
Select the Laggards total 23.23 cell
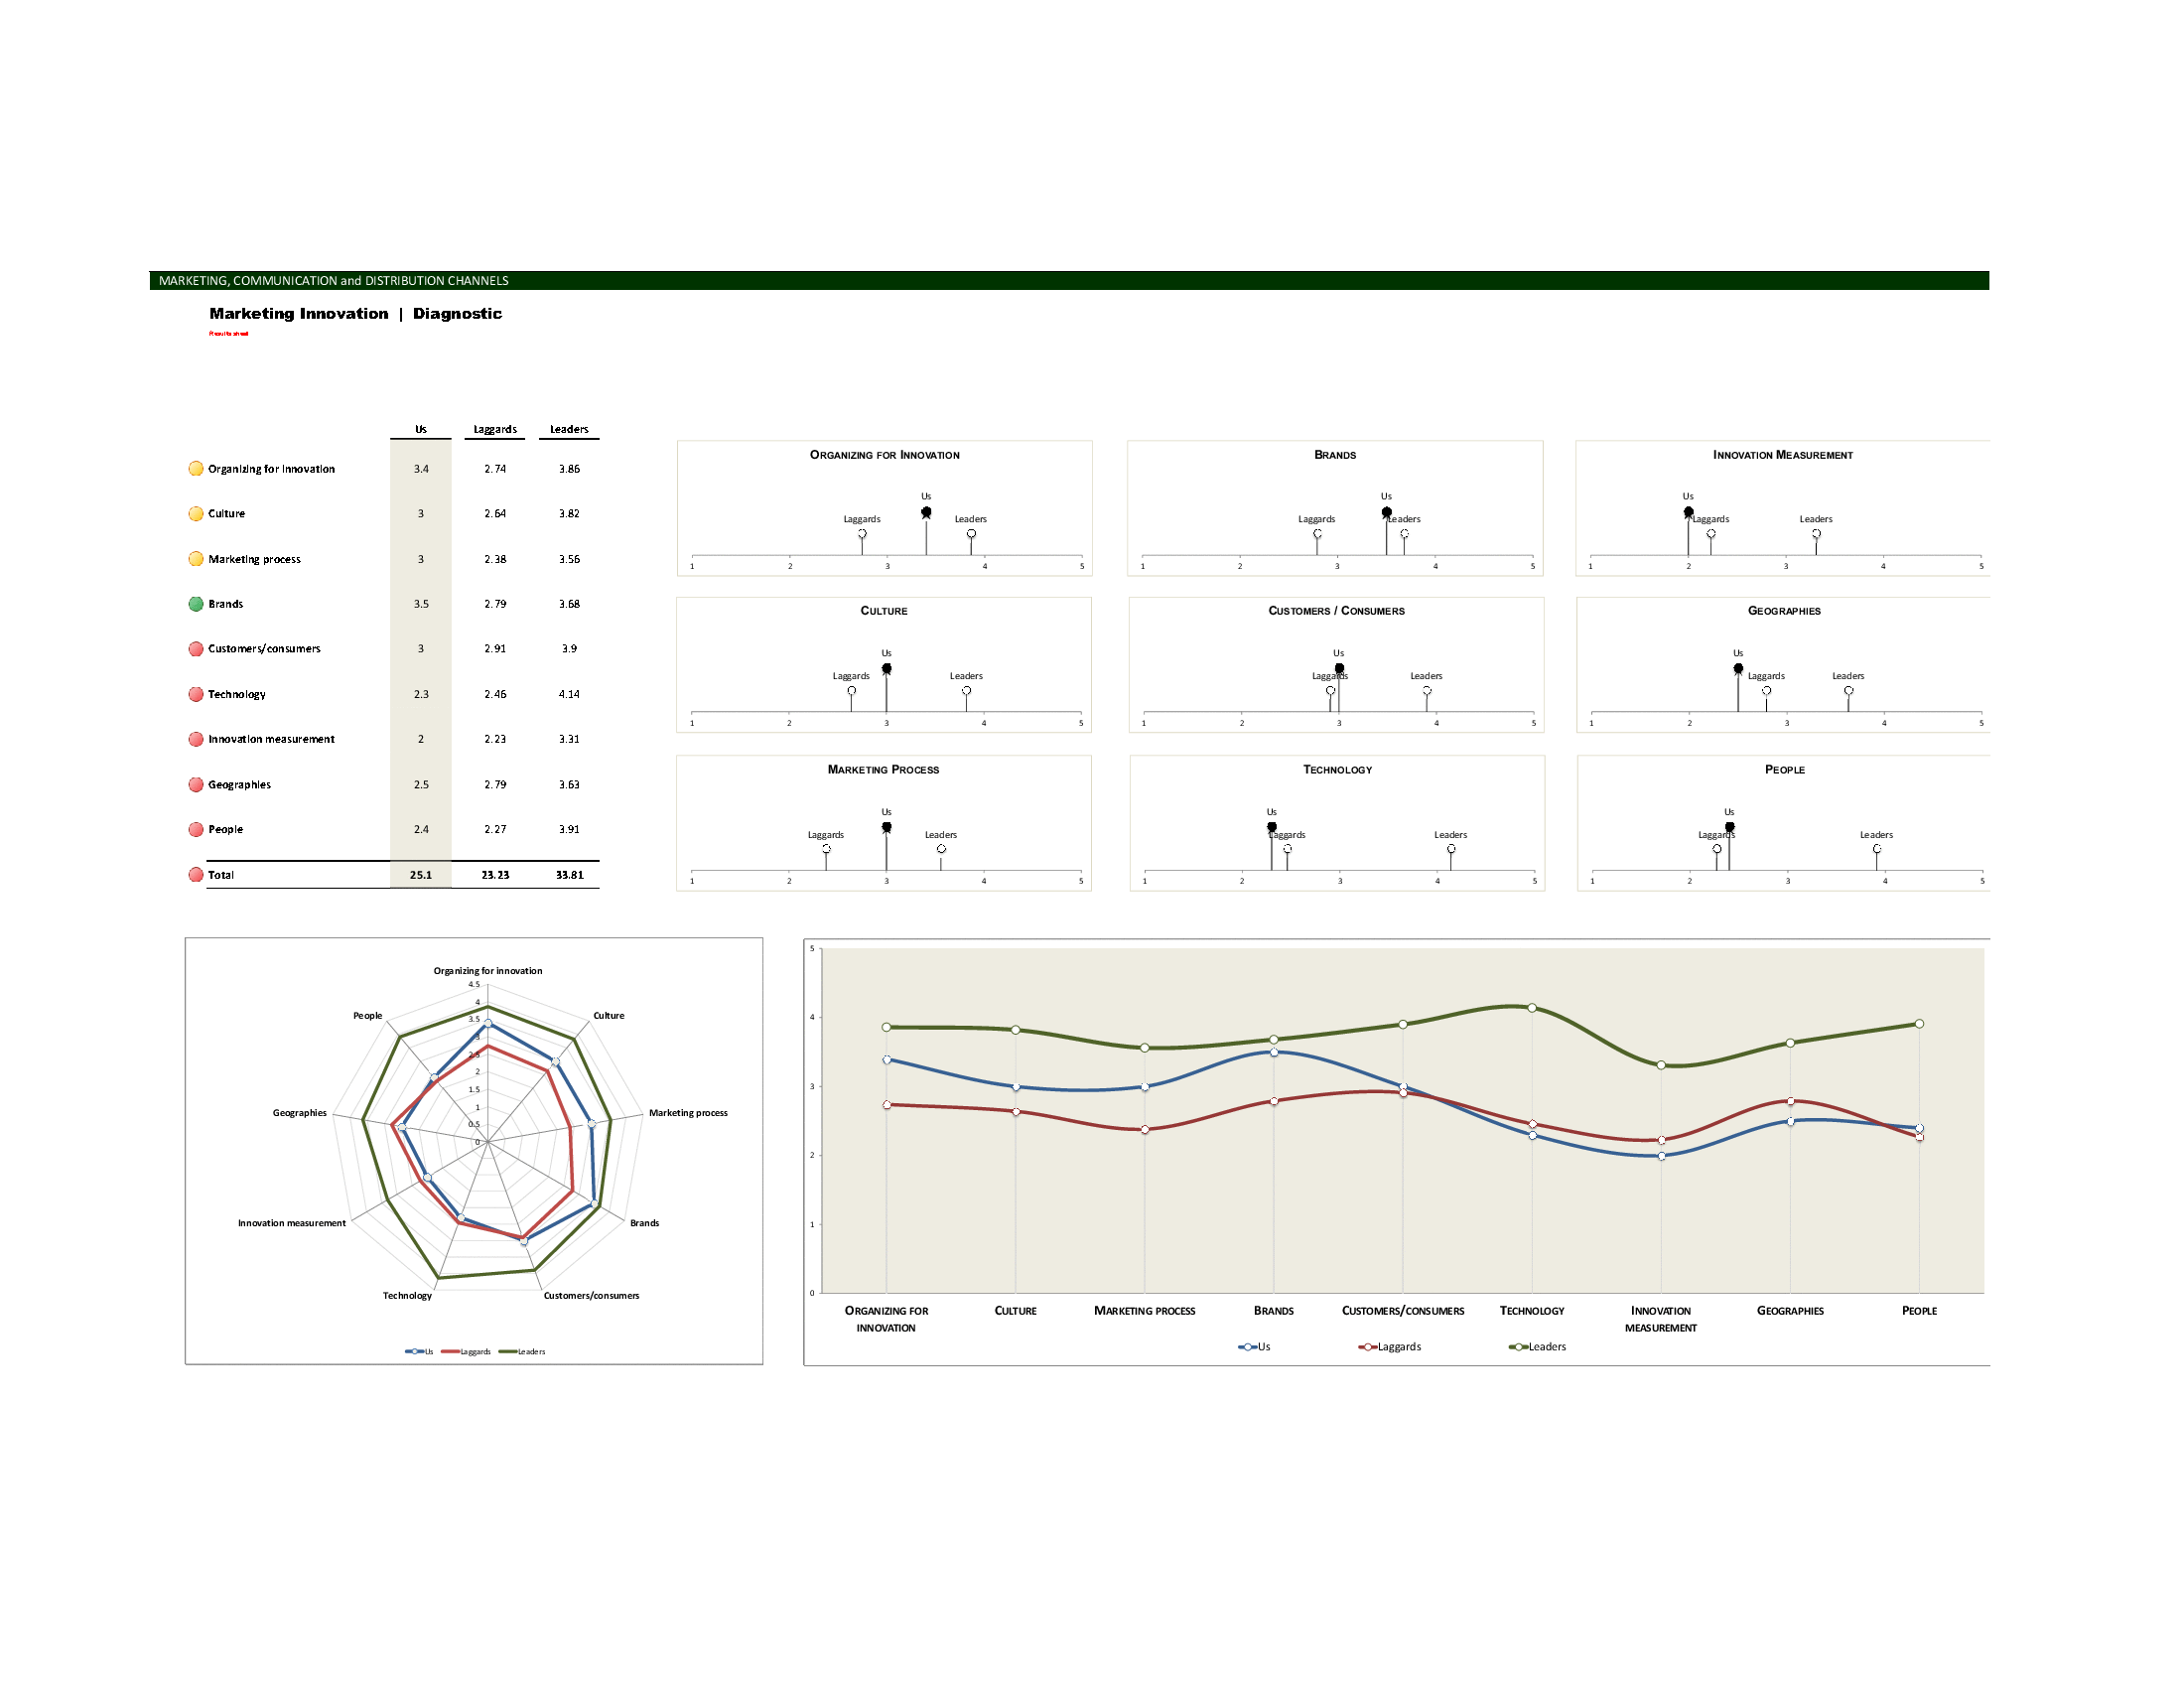coord(495,875)
